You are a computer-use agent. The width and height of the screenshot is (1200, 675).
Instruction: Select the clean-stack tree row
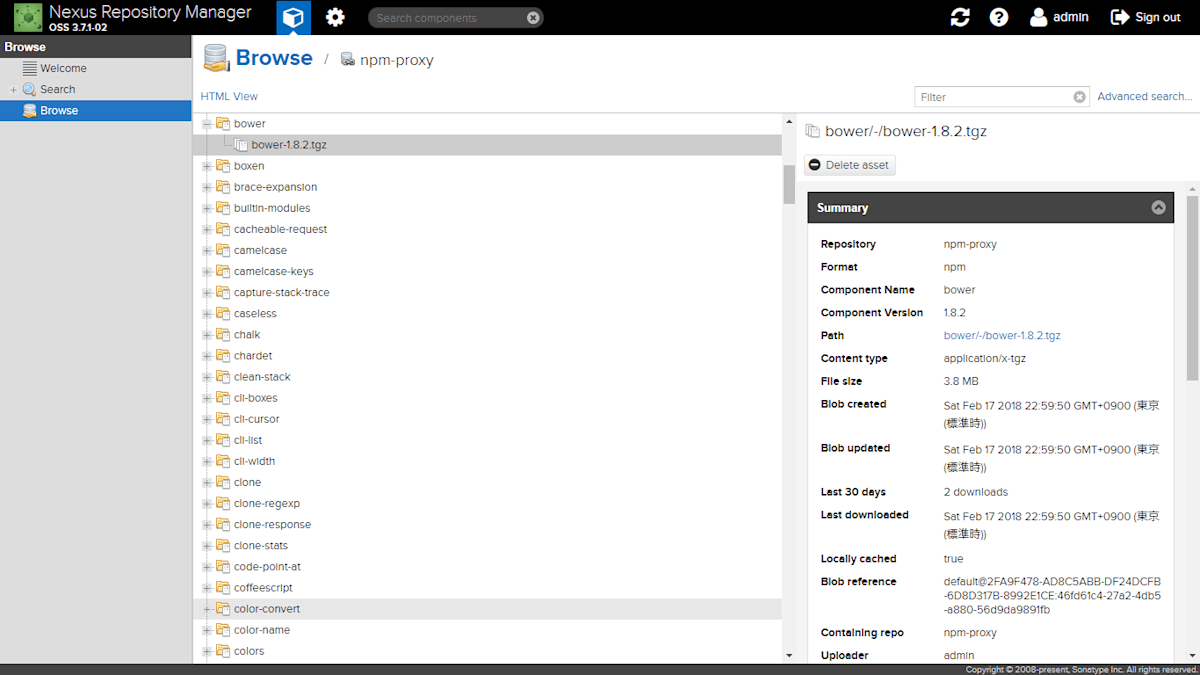tap(487, 377)
